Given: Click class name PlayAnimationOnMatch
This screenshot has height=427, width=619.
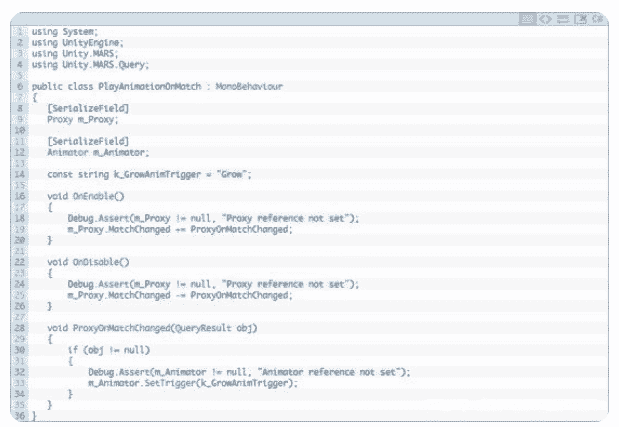Looking at the screenshot, I should (149, 86).
